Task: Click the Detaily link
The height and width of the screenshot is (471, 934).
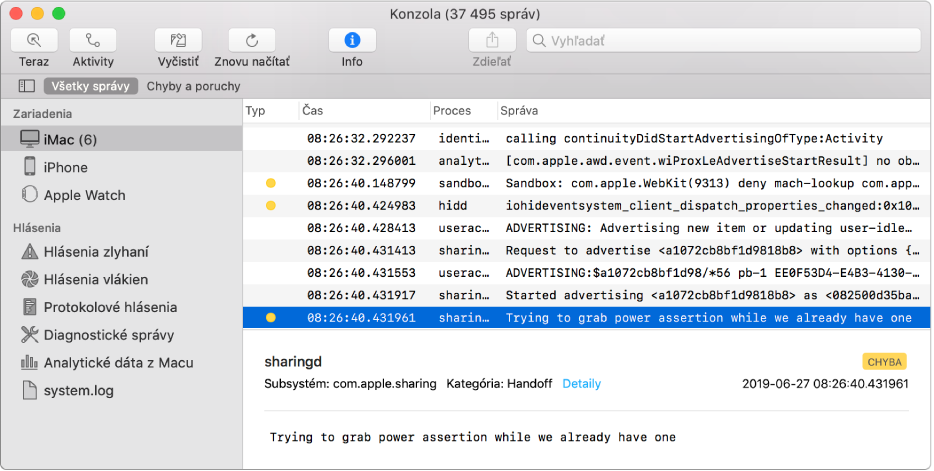Action: point(581,384)
